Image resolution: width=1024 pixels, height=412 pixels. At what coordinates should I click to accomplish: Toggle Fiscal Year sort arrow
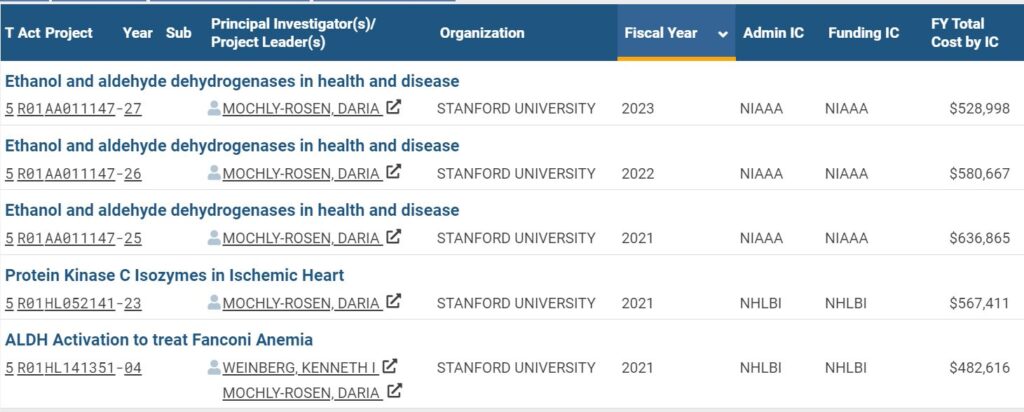click(722, 33)
